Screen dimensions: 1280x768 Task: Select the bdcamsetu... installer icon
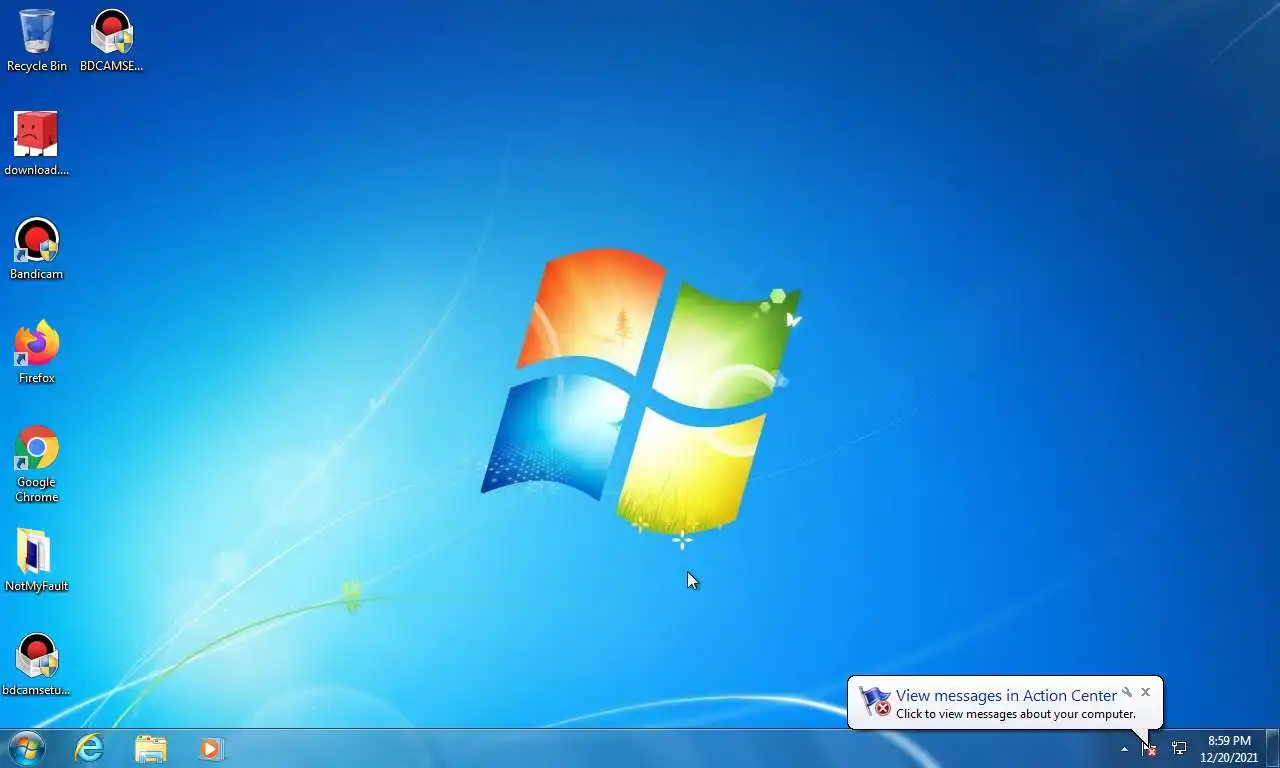coord(37,665)
